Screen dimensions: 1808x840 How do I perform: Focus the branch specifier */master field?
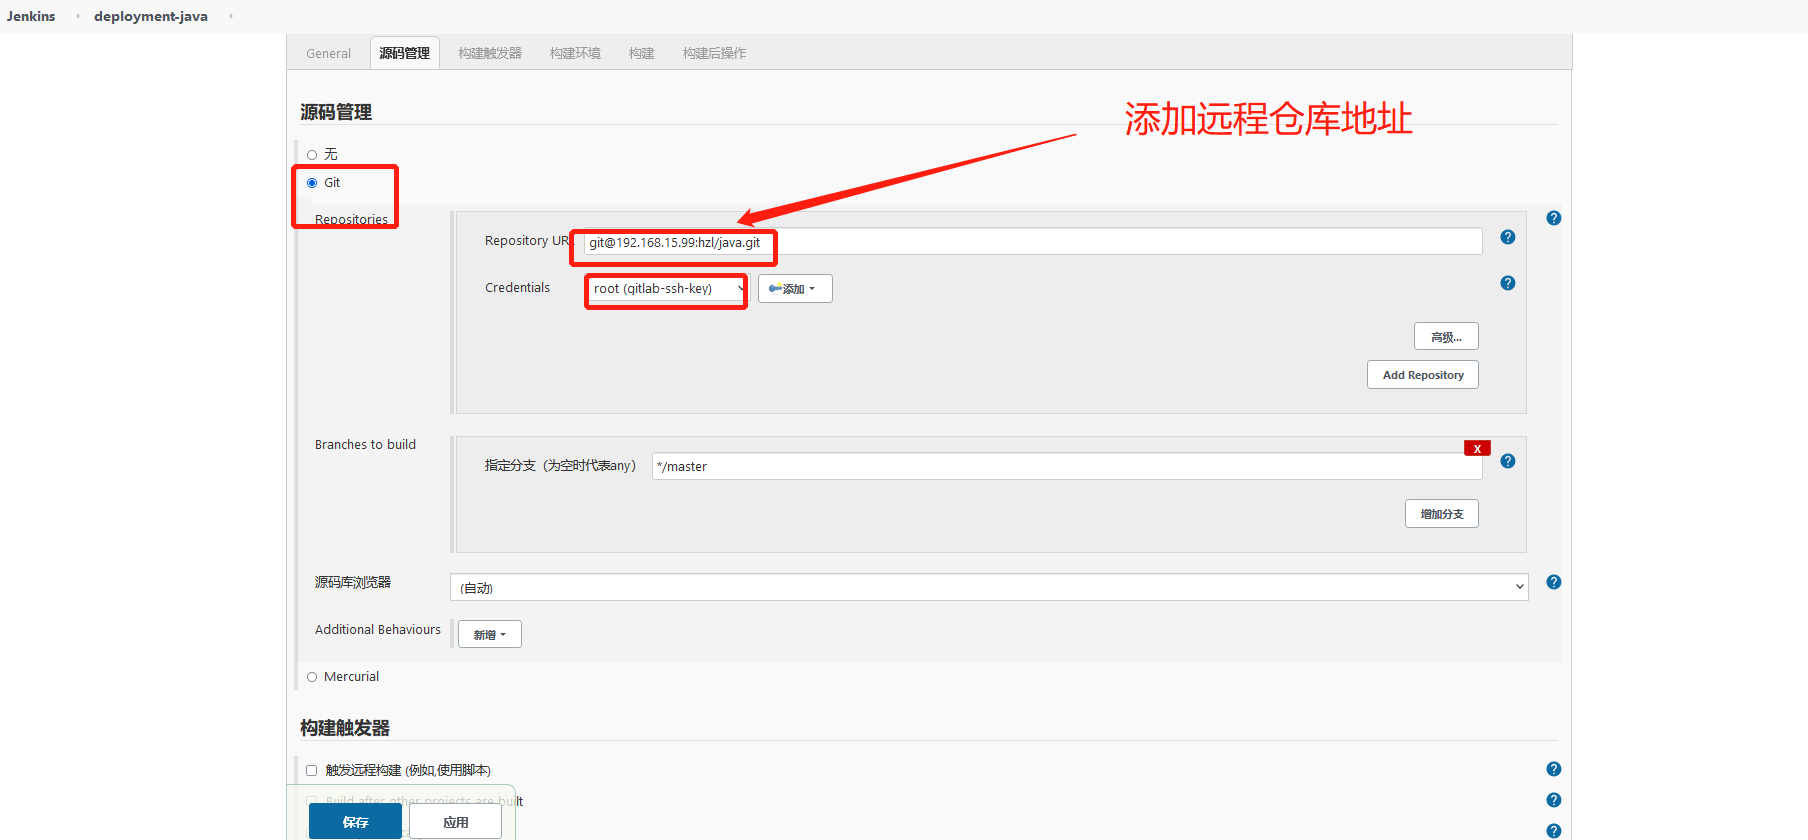click(x=1067, y=466)
